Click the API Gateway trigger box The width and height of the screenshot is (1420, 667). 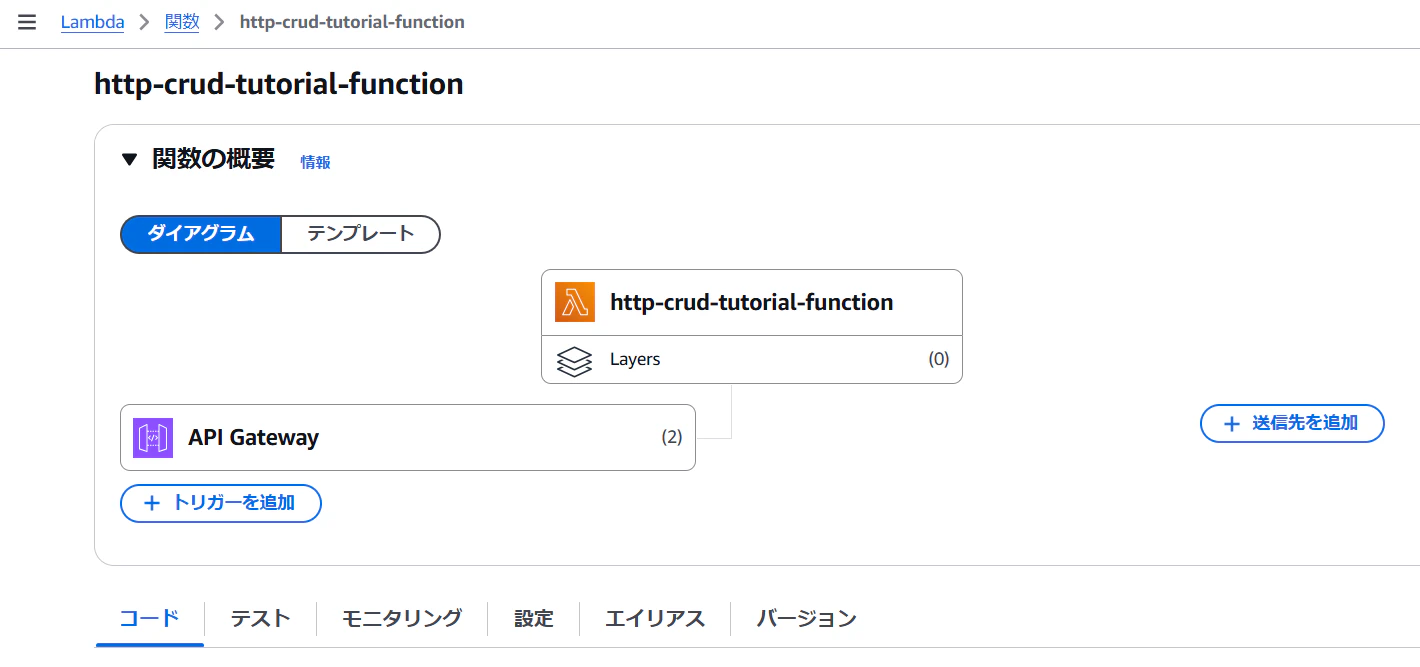click(408, 437)
